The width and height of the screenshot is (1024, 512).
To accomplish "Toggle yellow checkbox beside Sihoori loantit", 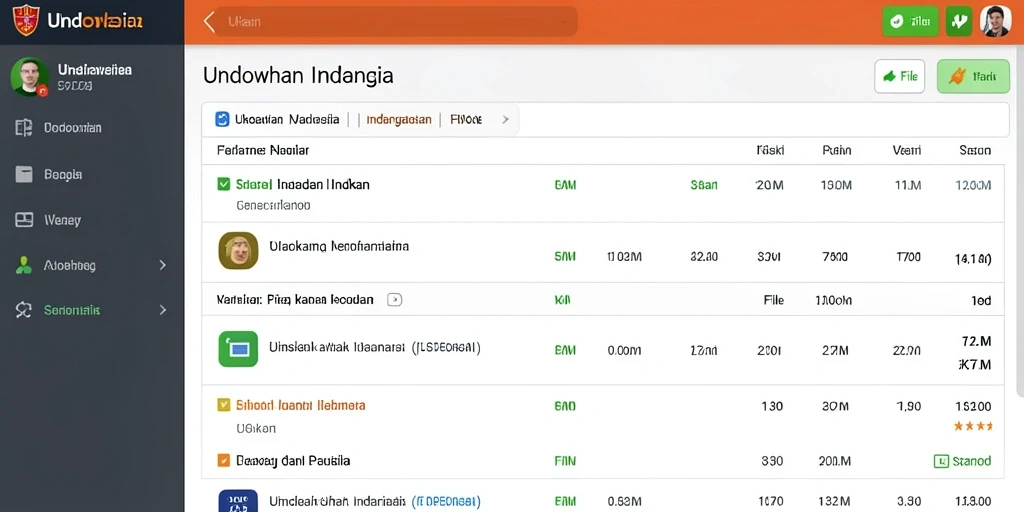I will coord(223,405).
